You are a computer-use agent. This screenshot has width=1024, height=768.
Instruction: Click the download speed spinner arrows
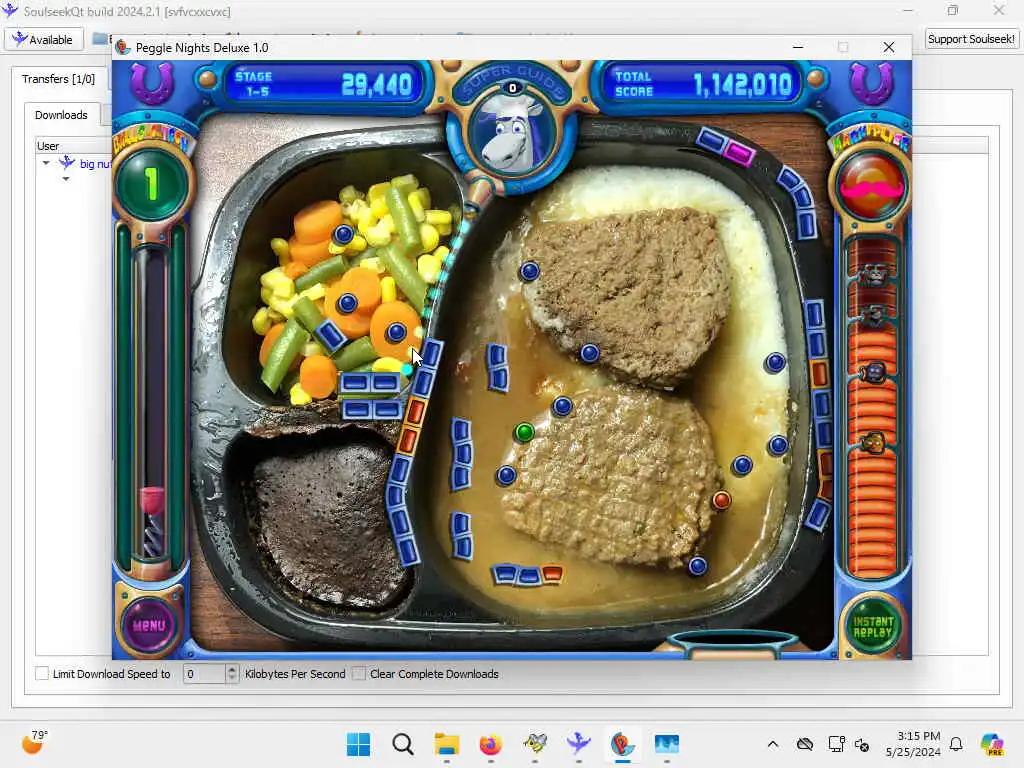[x=232, y=673]
